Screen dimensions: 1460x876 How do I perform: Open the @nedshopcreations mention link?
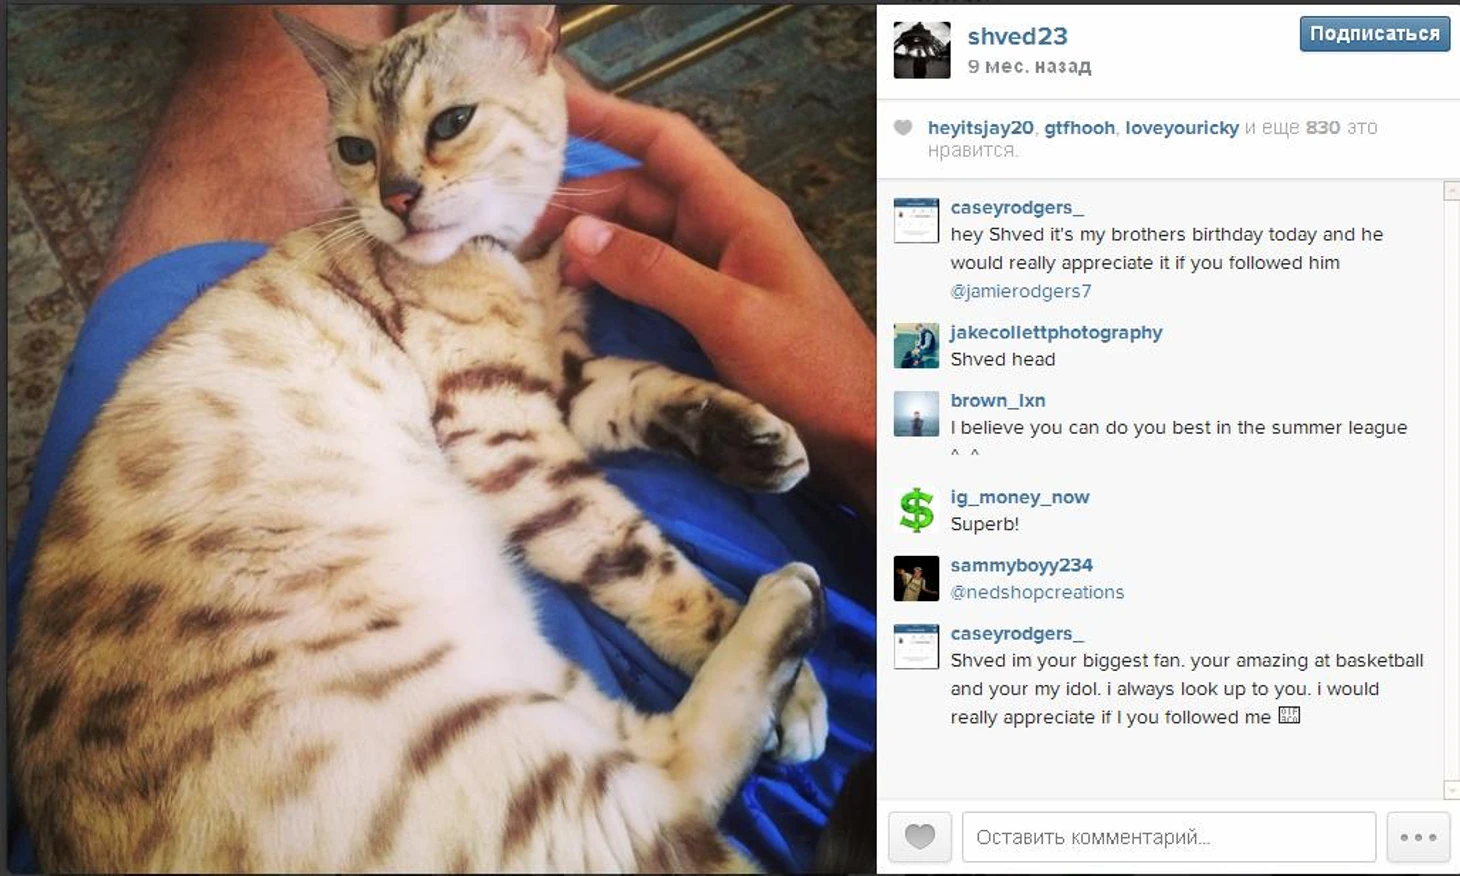[x=1037, y=592]
